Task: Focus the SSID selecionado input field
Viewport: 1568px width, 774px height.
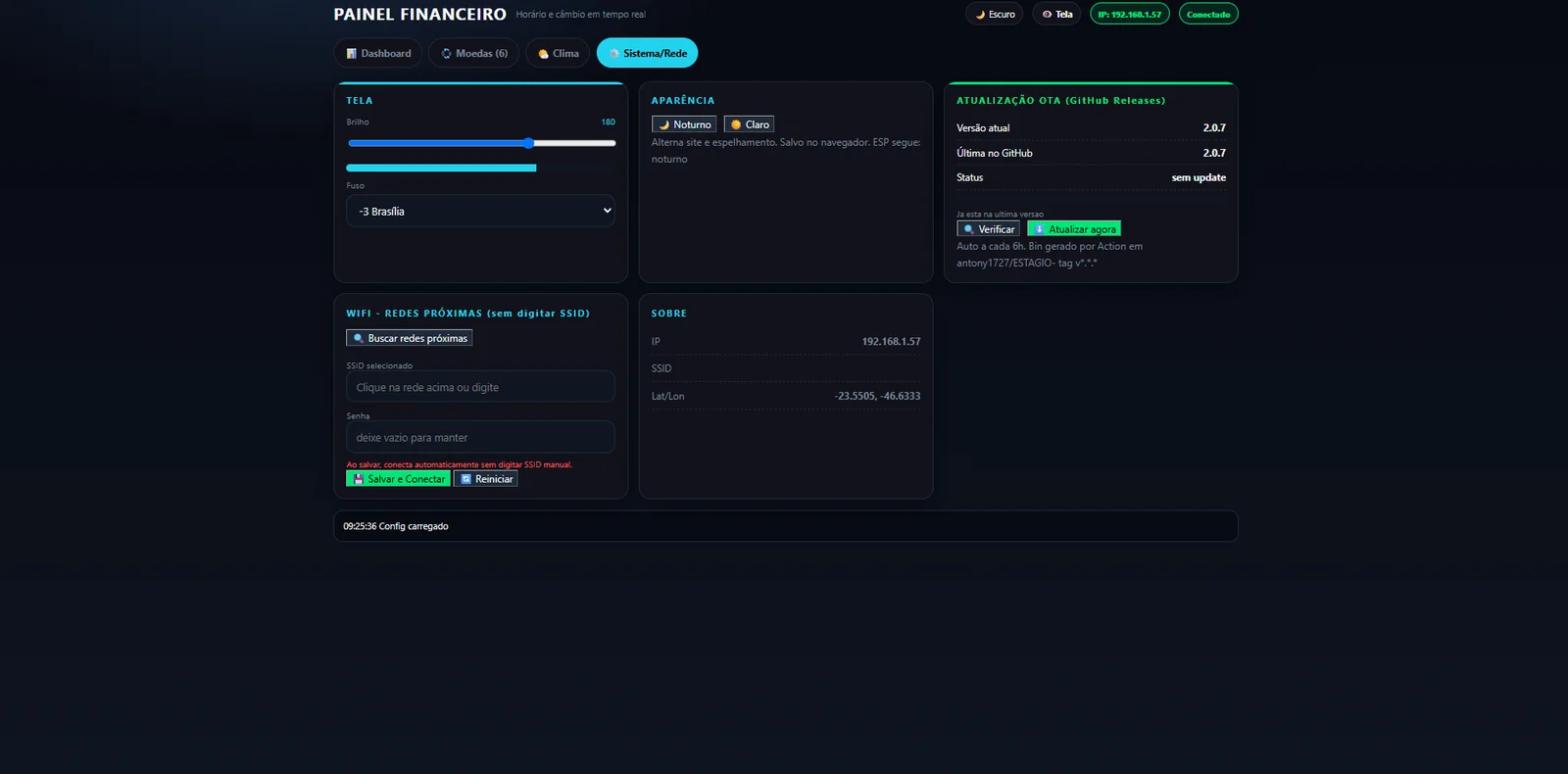Action: pos(481,386)
